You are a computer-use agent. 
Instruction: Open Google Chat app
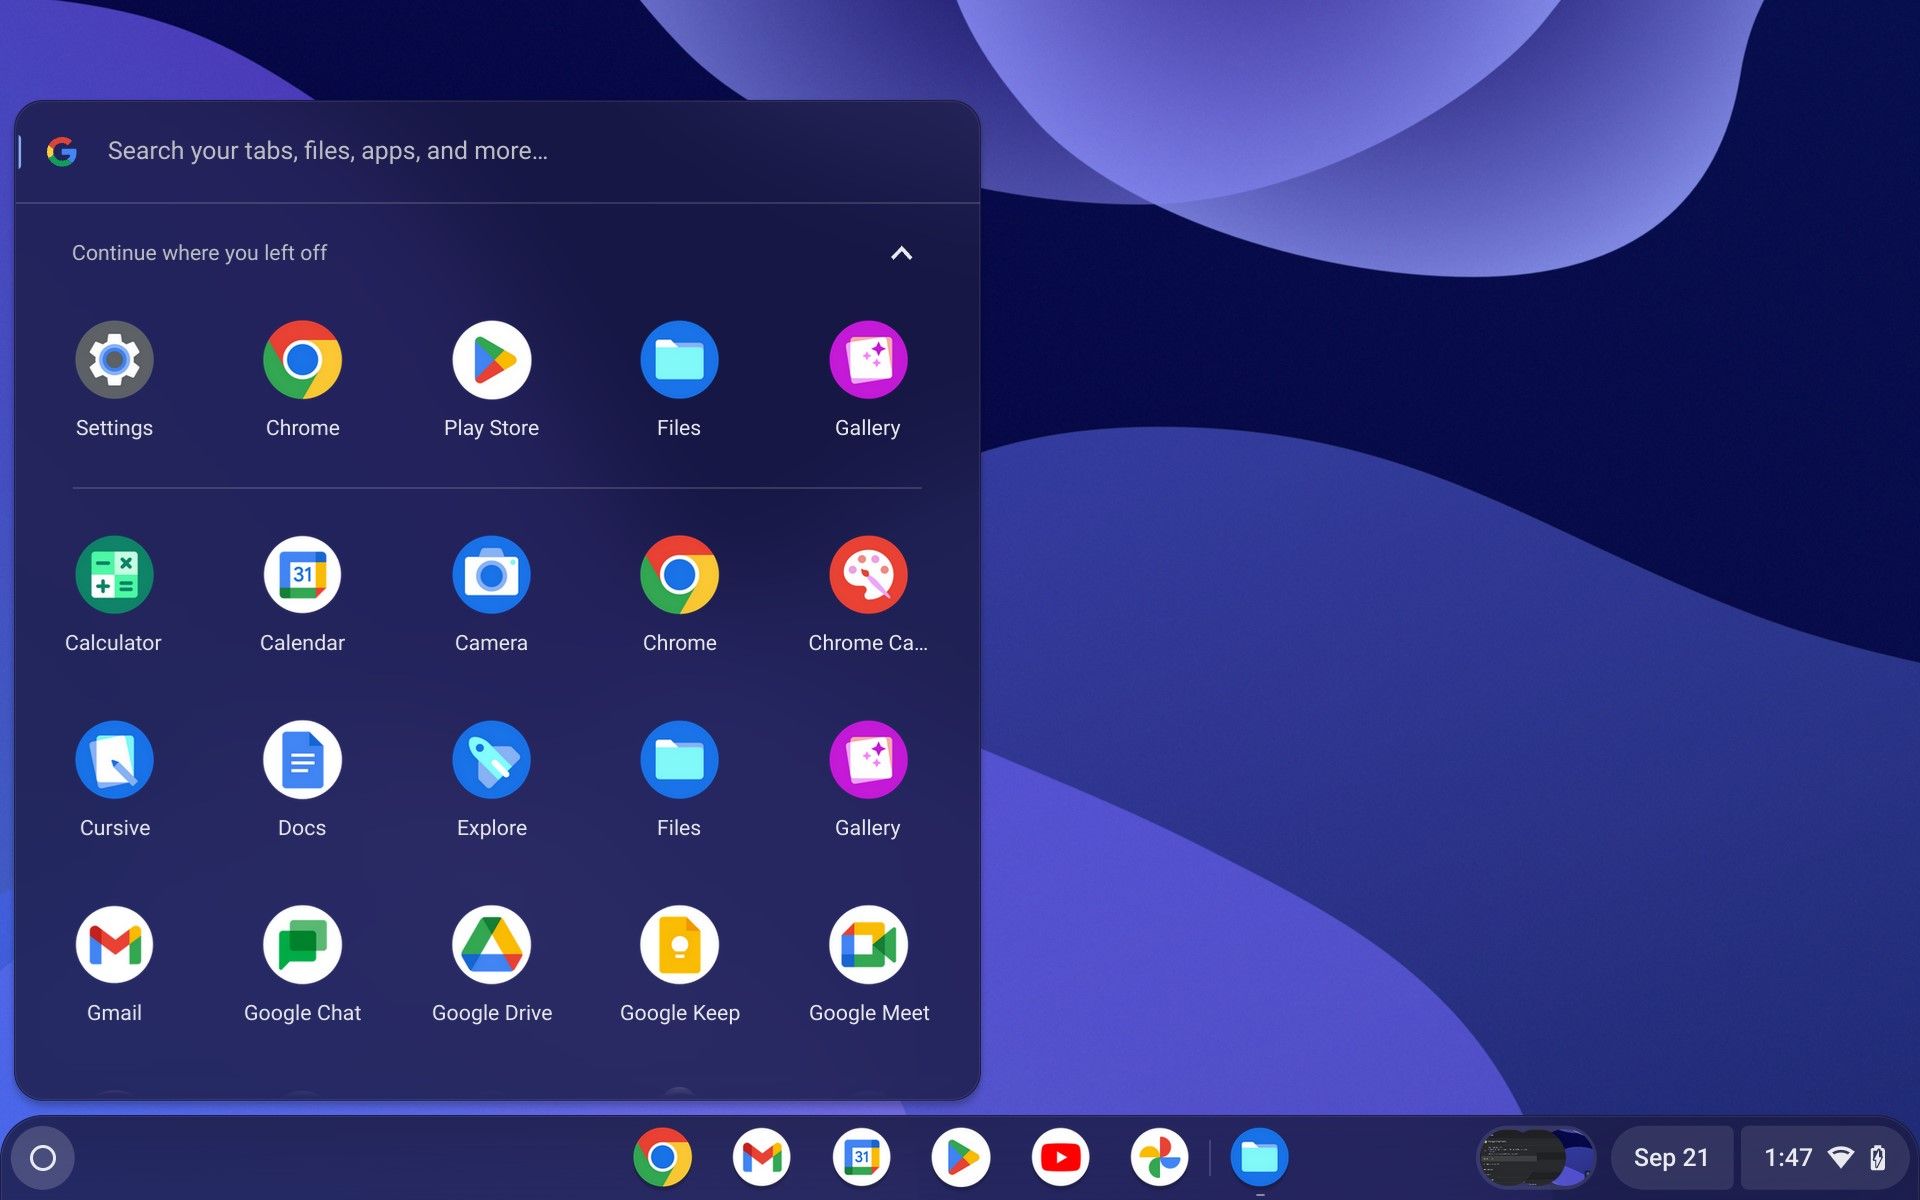click(301, 944)
